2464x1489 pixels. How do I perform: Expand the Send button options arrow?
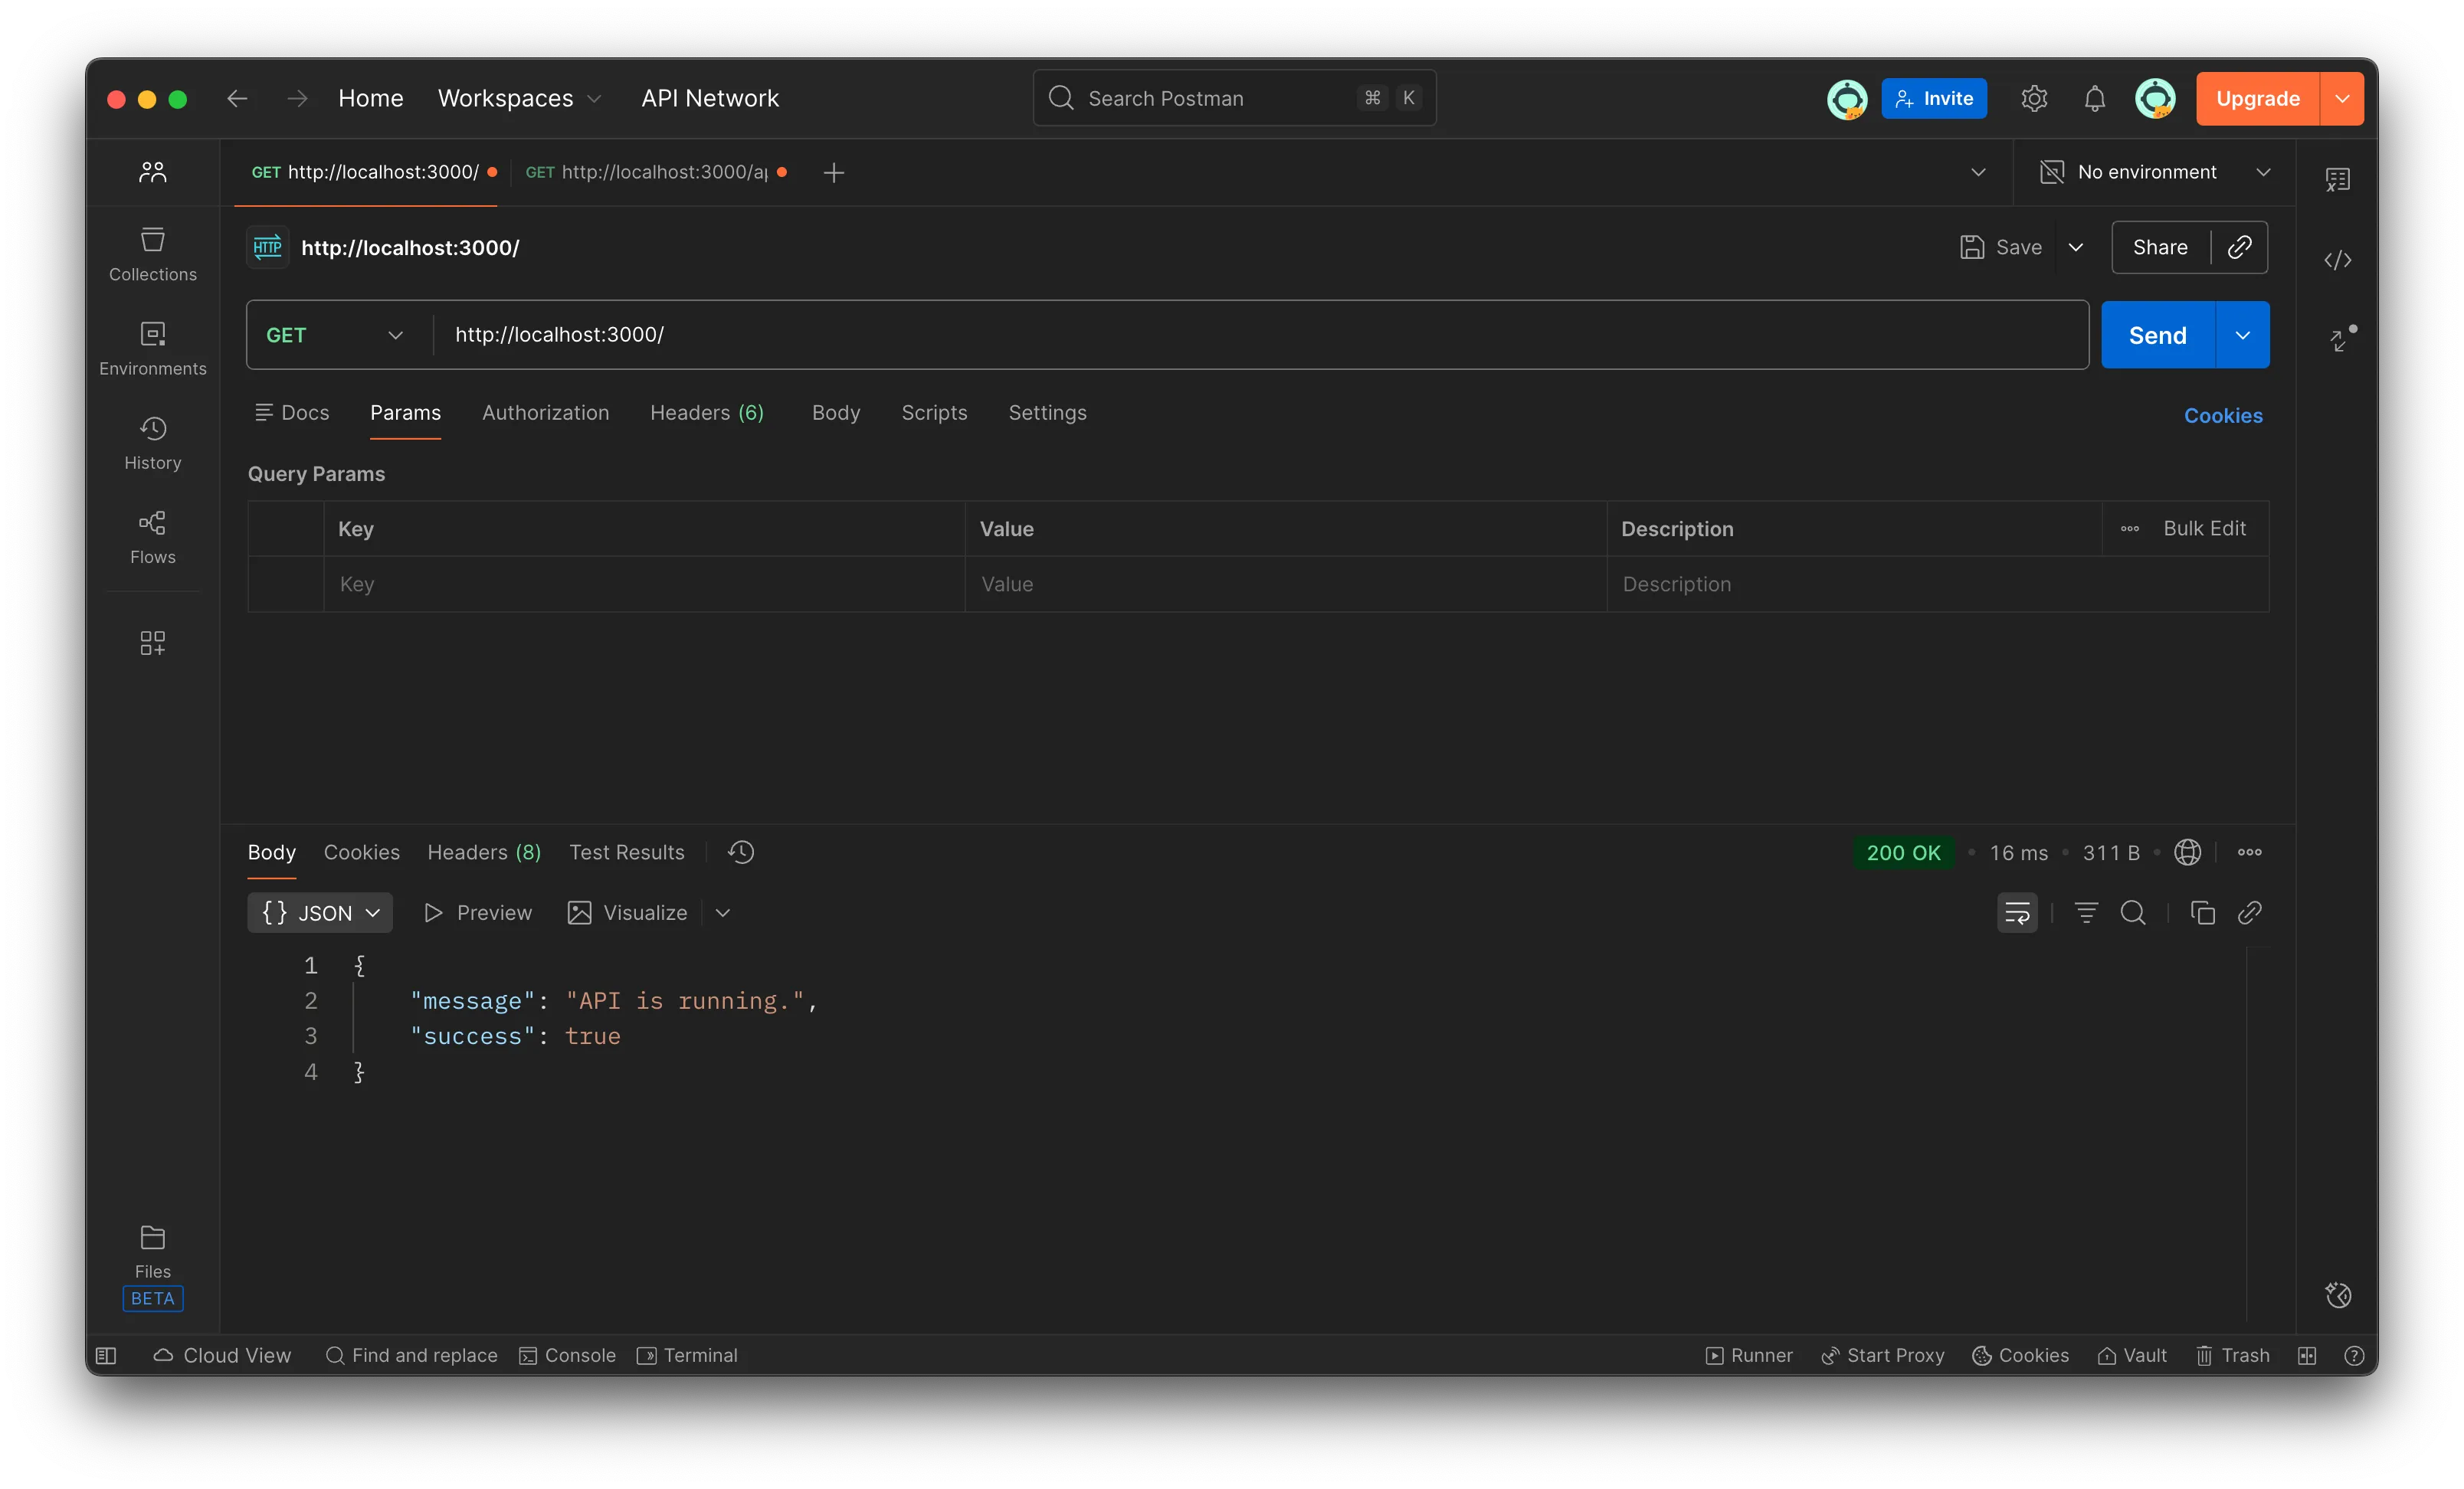2242,335
